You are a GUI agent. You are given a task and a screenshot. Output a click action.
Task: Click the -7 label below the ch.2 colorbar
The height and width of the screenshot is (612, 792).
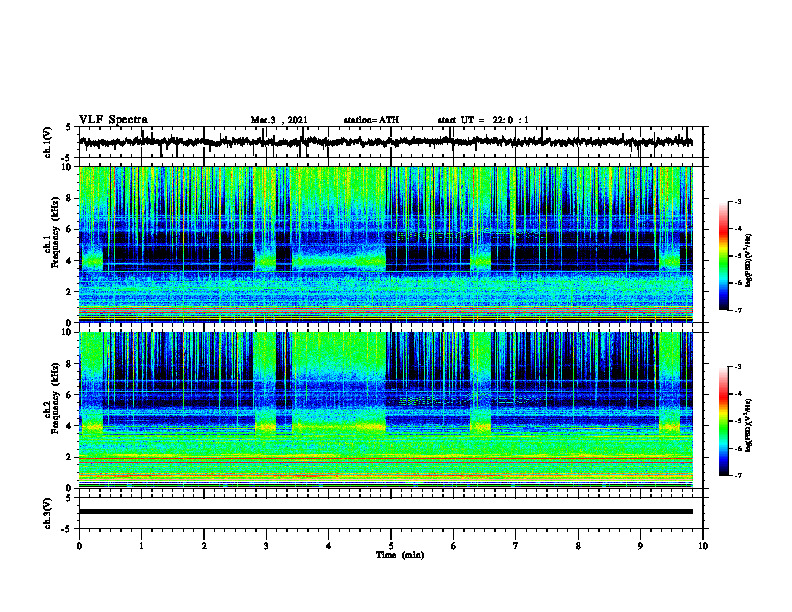point(738,475)
